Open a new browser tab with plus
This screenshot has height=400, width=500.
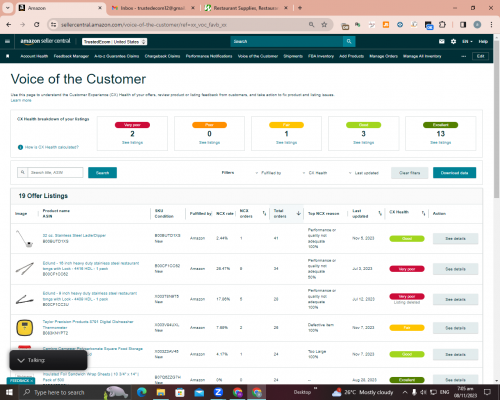[300, 8]
